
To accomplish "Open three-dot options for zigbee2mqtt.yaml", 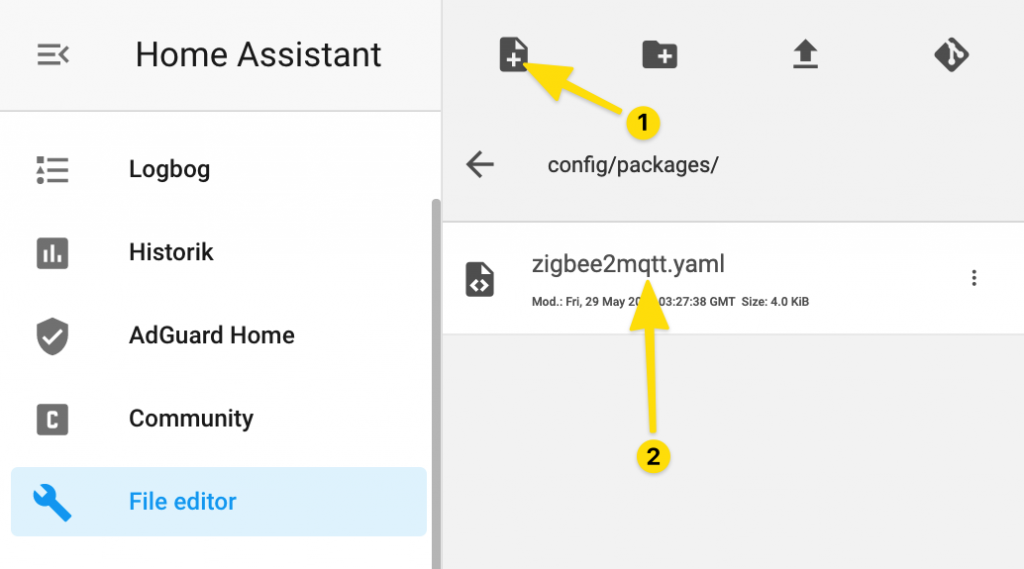I will click(974, 278).
